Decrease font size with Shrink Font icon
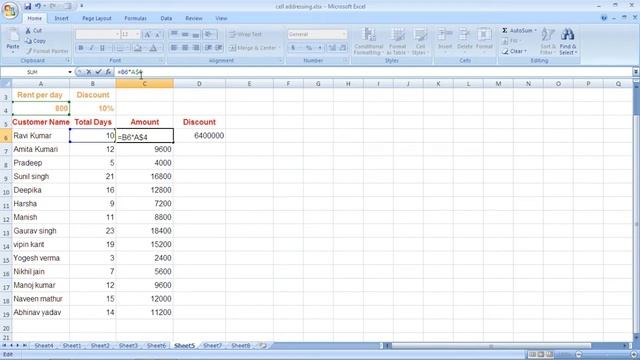 click(158, 35)
